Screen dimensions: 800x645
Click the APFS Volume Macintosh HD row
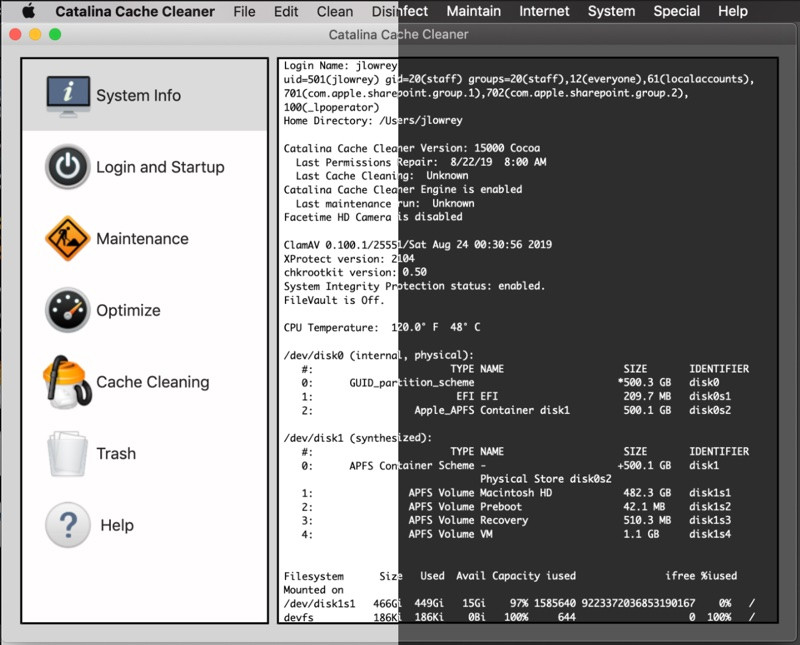click(x=517, y=492)
